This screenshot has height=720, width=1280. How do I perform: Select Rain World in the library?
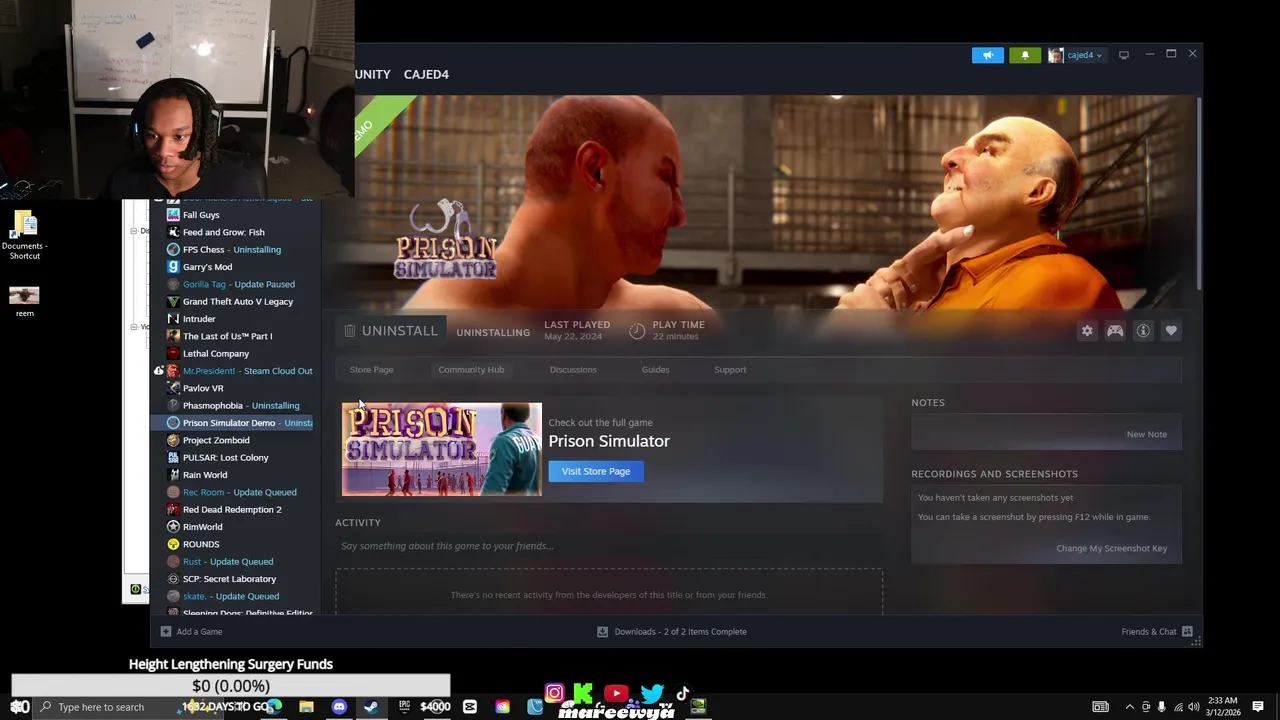205,475
